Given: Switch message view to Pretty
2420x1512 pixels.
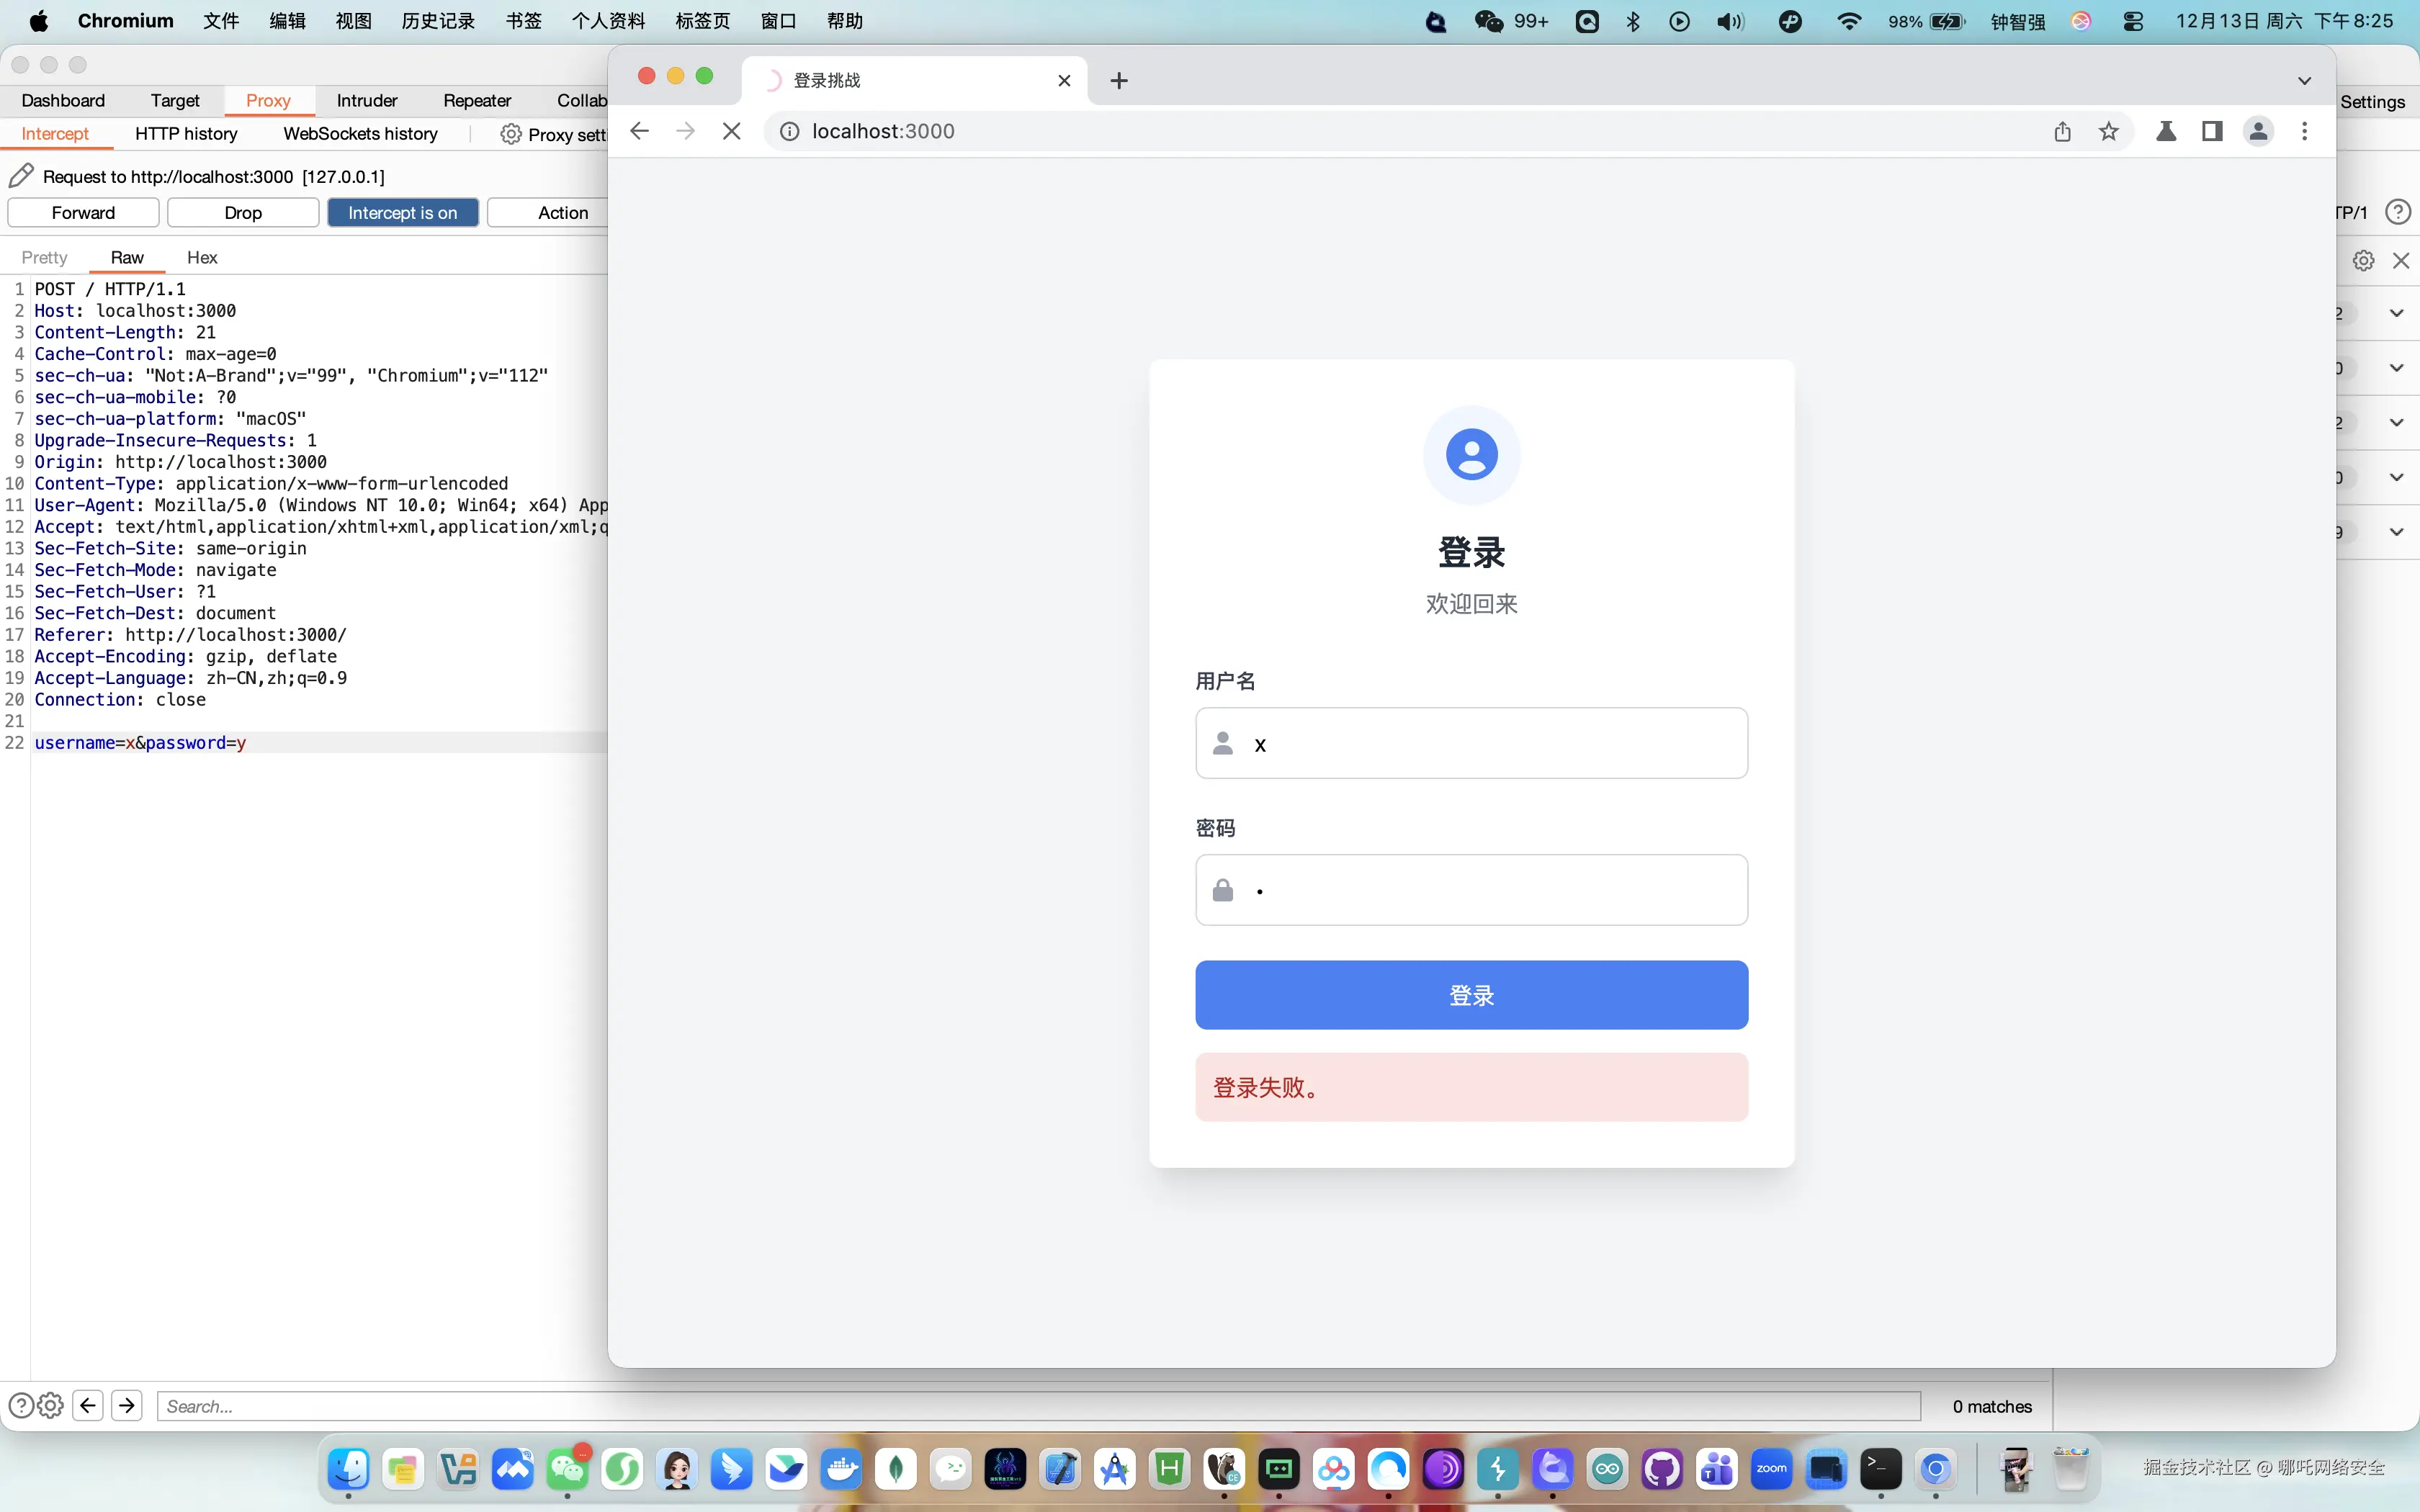Looking at the screenshot, I should pos(44,257).
